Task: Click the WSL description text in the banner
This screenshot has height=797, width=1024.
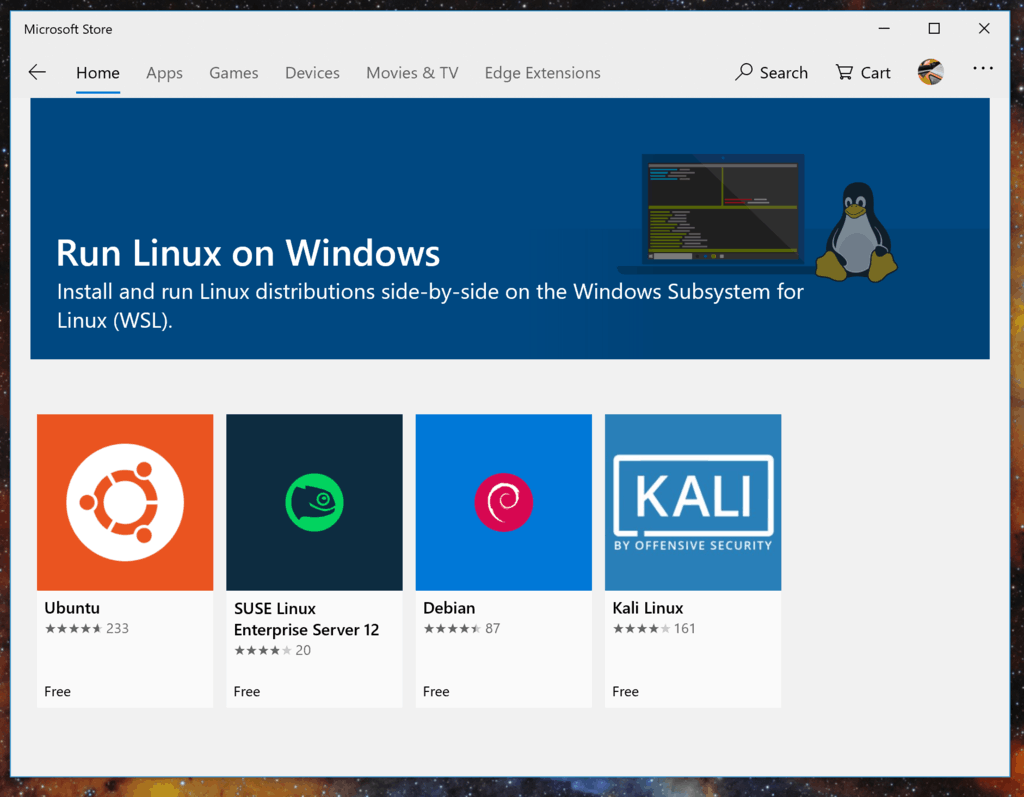Action: (x=430, y=306)
